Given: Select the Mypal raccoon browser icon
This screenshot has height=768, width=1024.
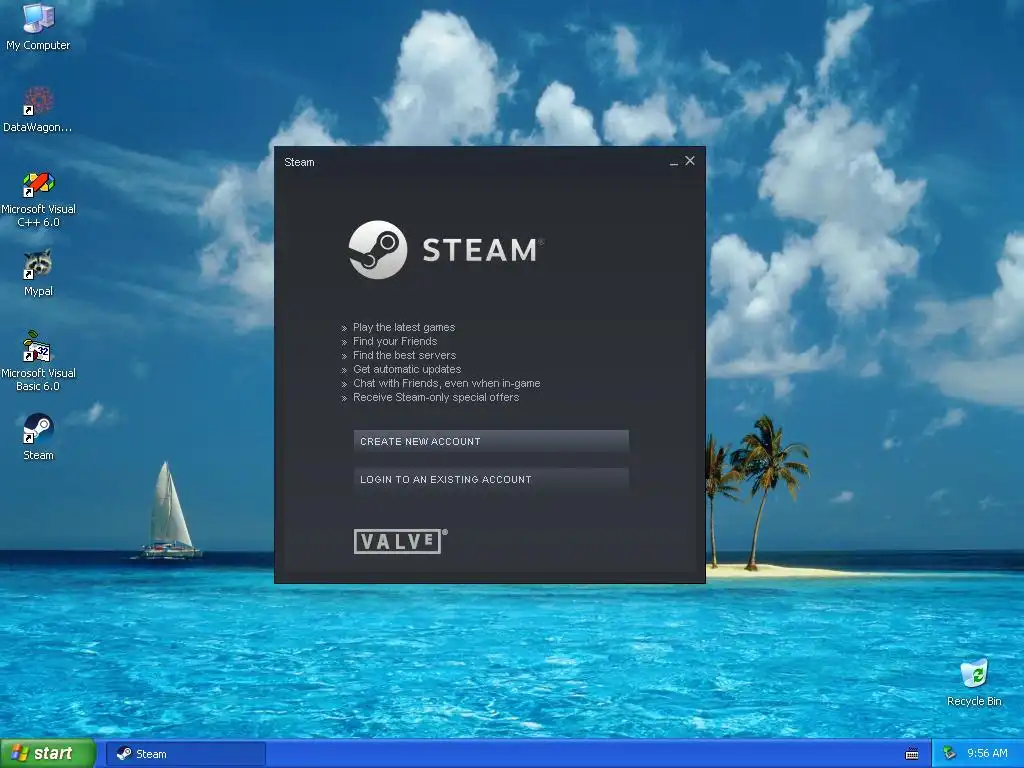Looking at the screenshot, I should click(x=38, y=273).
